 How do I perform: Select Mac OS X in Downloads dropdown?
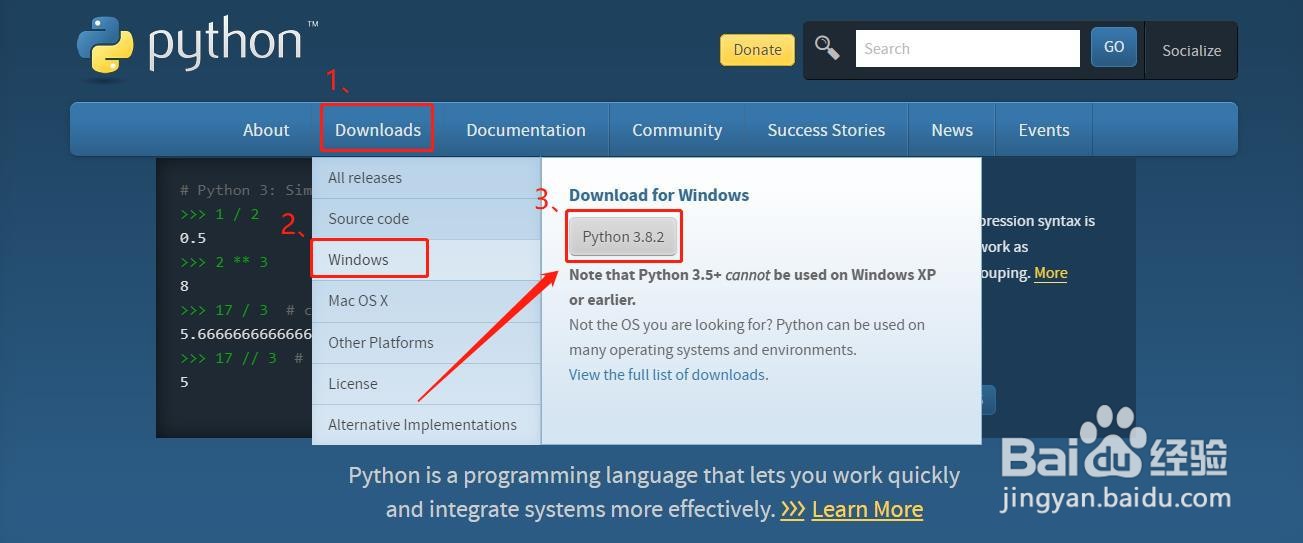427,301
